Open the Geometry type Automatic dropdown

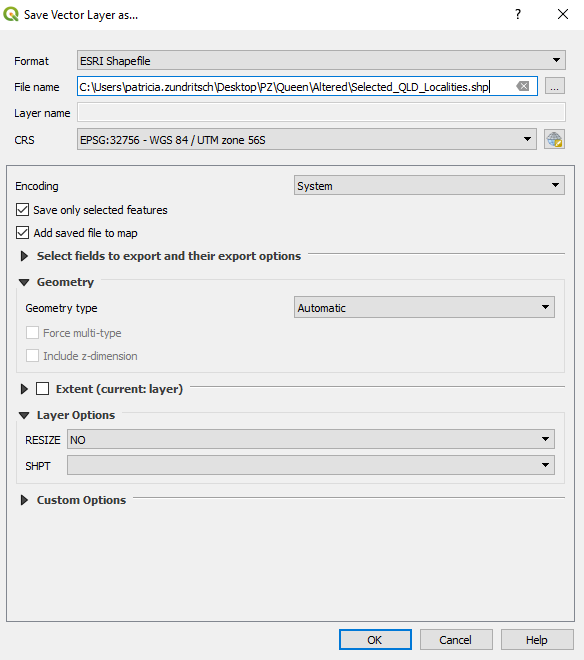(x=424, y=307)
